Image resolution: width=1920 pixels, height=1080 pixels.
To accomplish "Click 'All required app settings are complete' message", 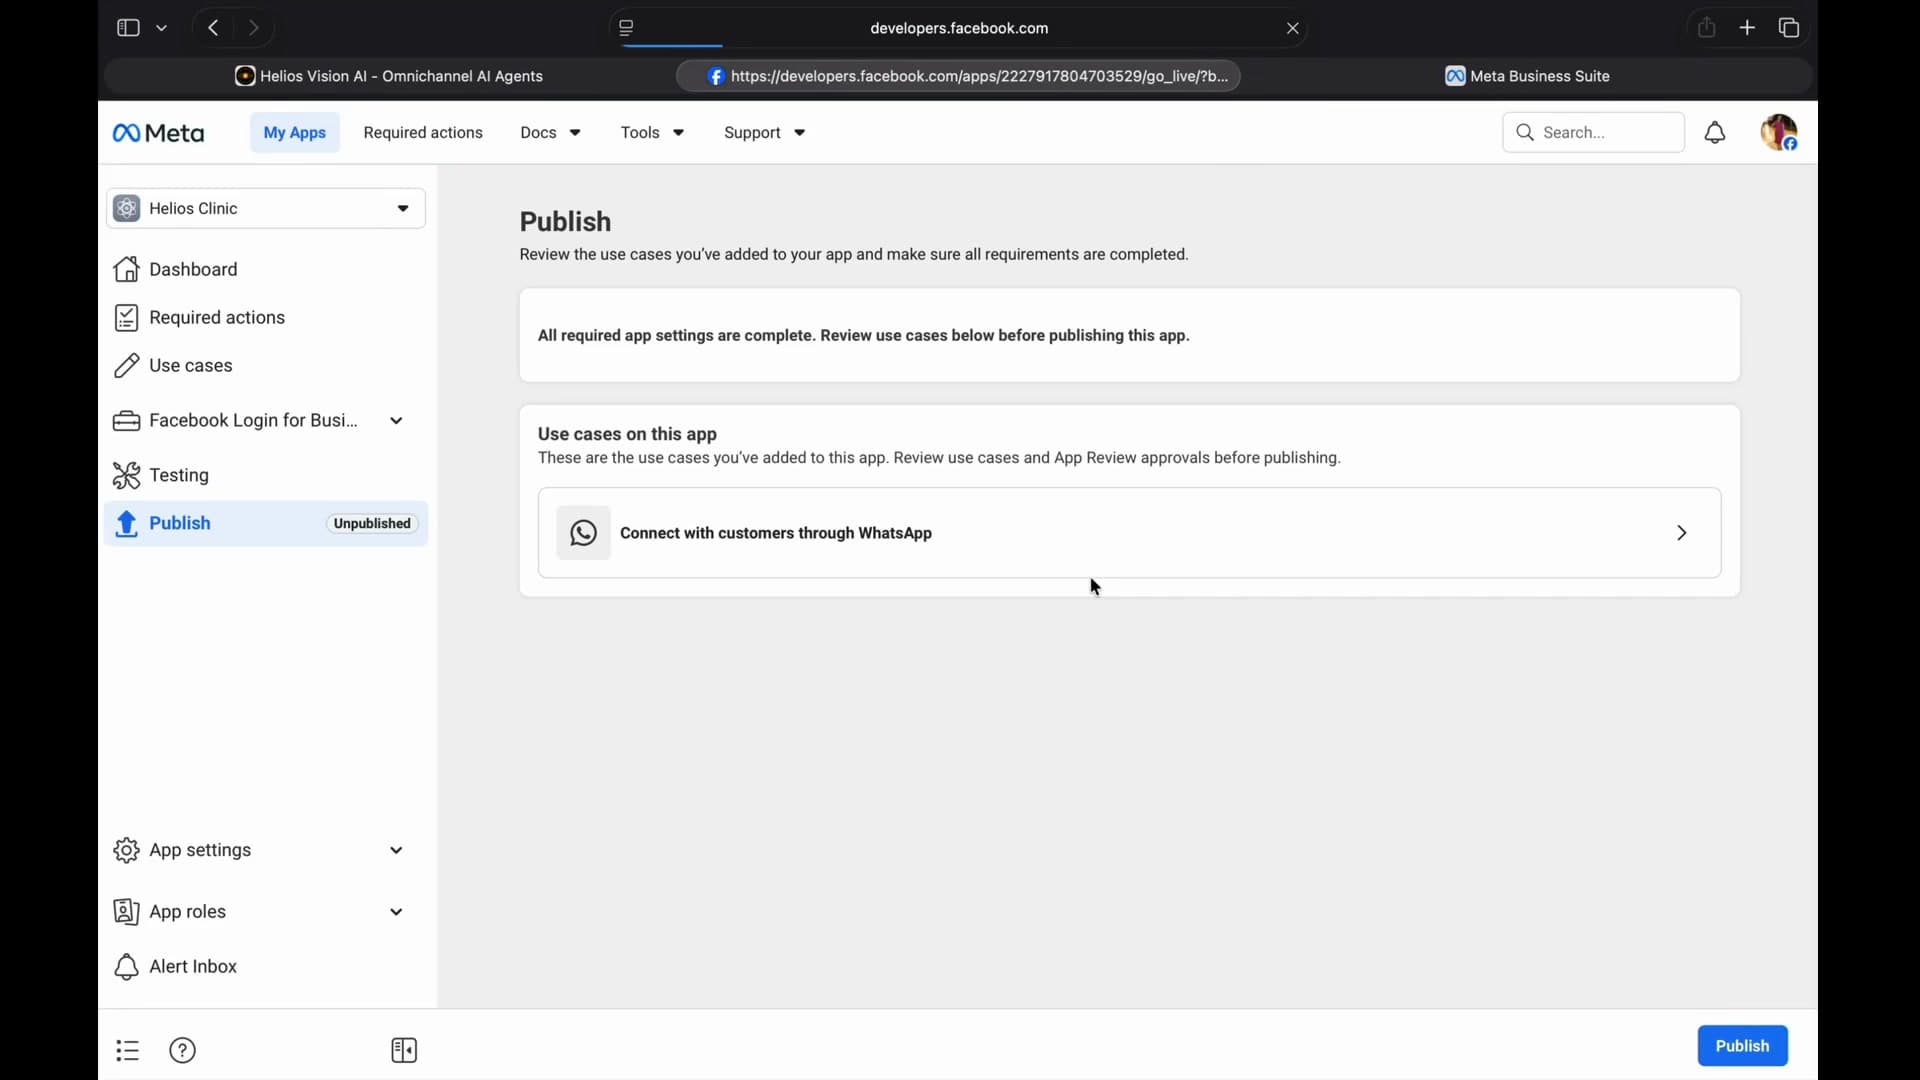I will (864, 336).
